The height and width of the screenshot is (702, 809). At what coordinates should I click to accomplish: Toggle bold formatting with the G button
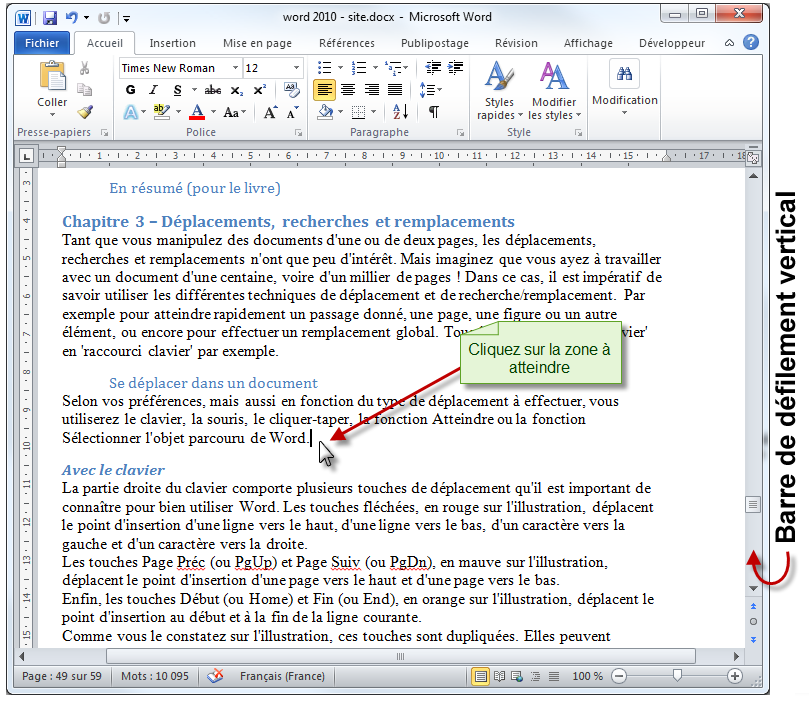[x=129, y=90]
